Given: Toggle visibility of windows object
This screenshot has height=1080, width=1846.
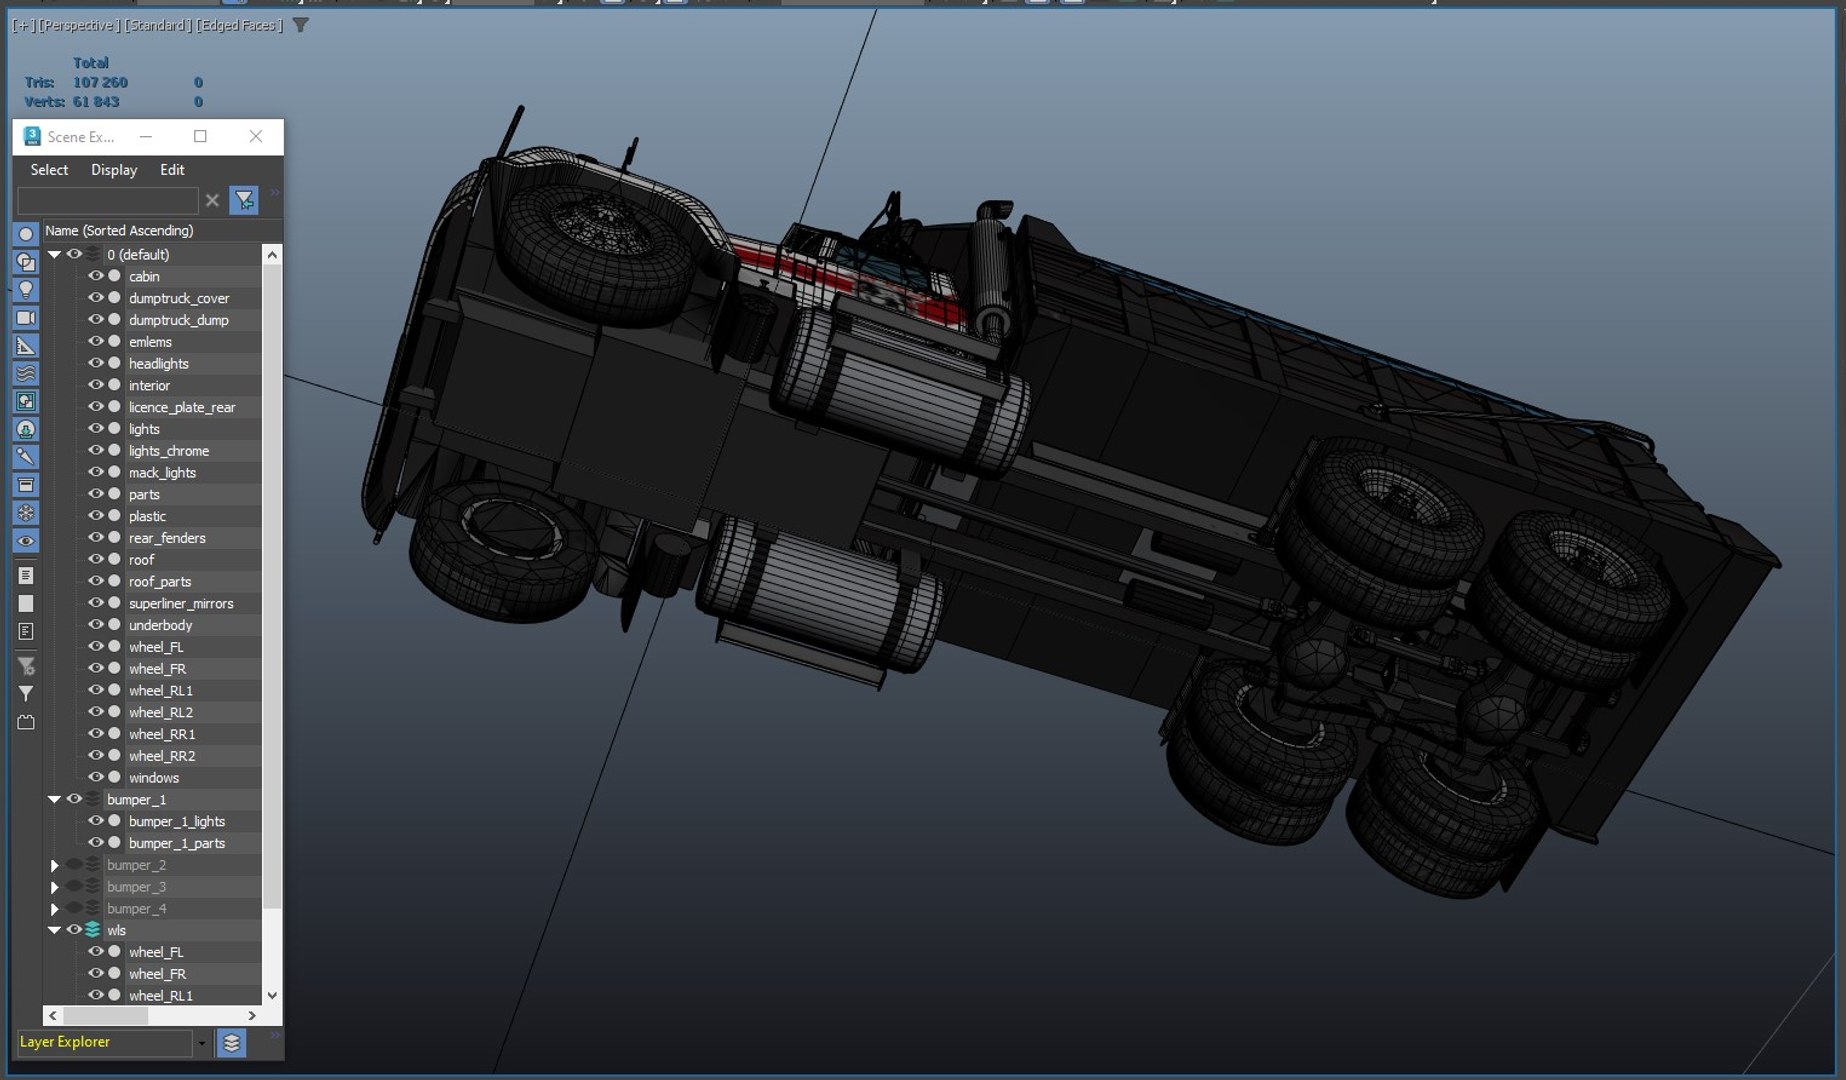Looking at the screenshot, I should pyautogui.click(x=96, y=777).
